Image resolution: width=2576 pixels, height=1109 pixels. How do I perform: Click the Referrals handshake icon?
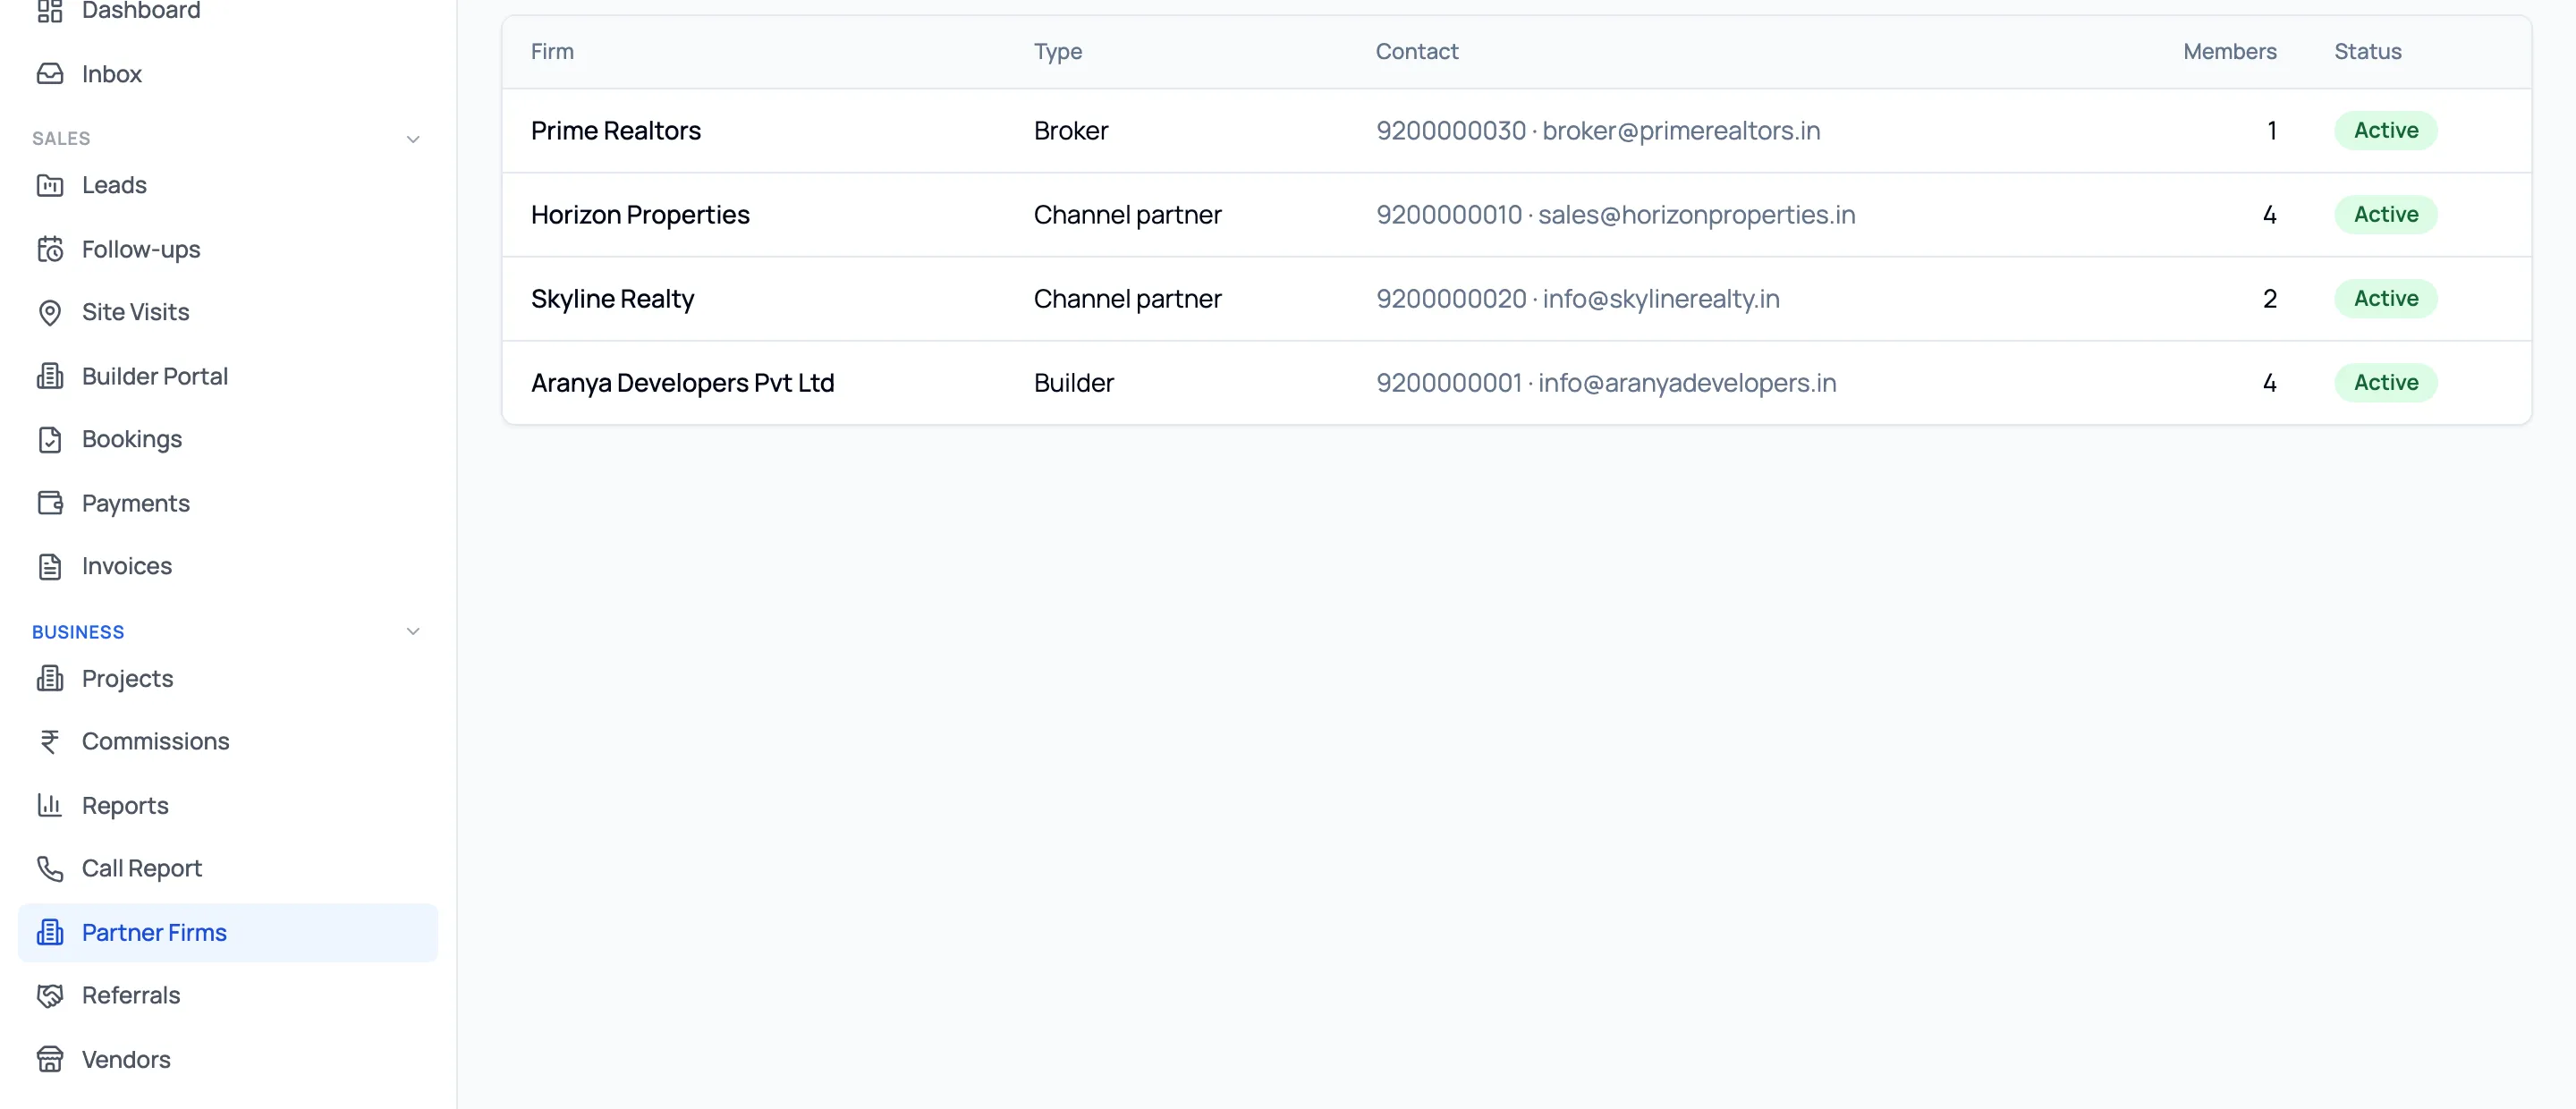pos(50,995)
